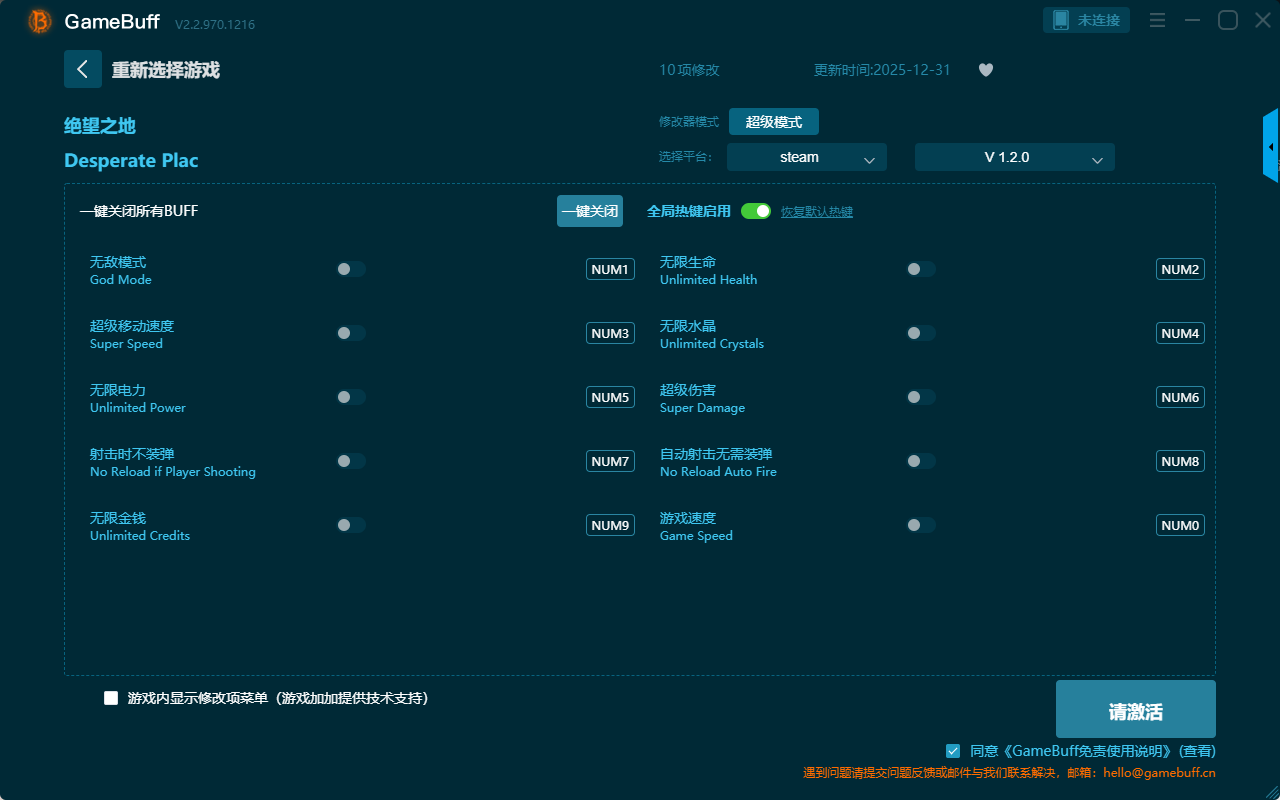Open the steam platform dropdown
Viewport: 1280px width, 800px height.
tap(806, 157)
